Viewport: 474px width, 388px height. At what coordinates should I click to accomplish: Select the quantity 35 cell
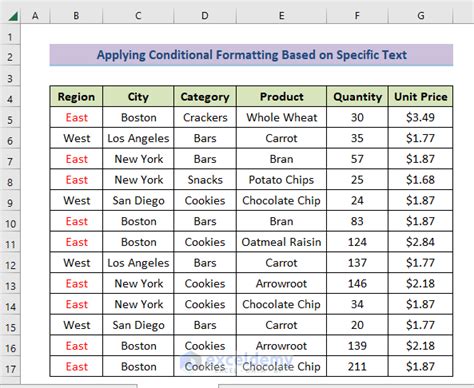[x=357, y=138]
